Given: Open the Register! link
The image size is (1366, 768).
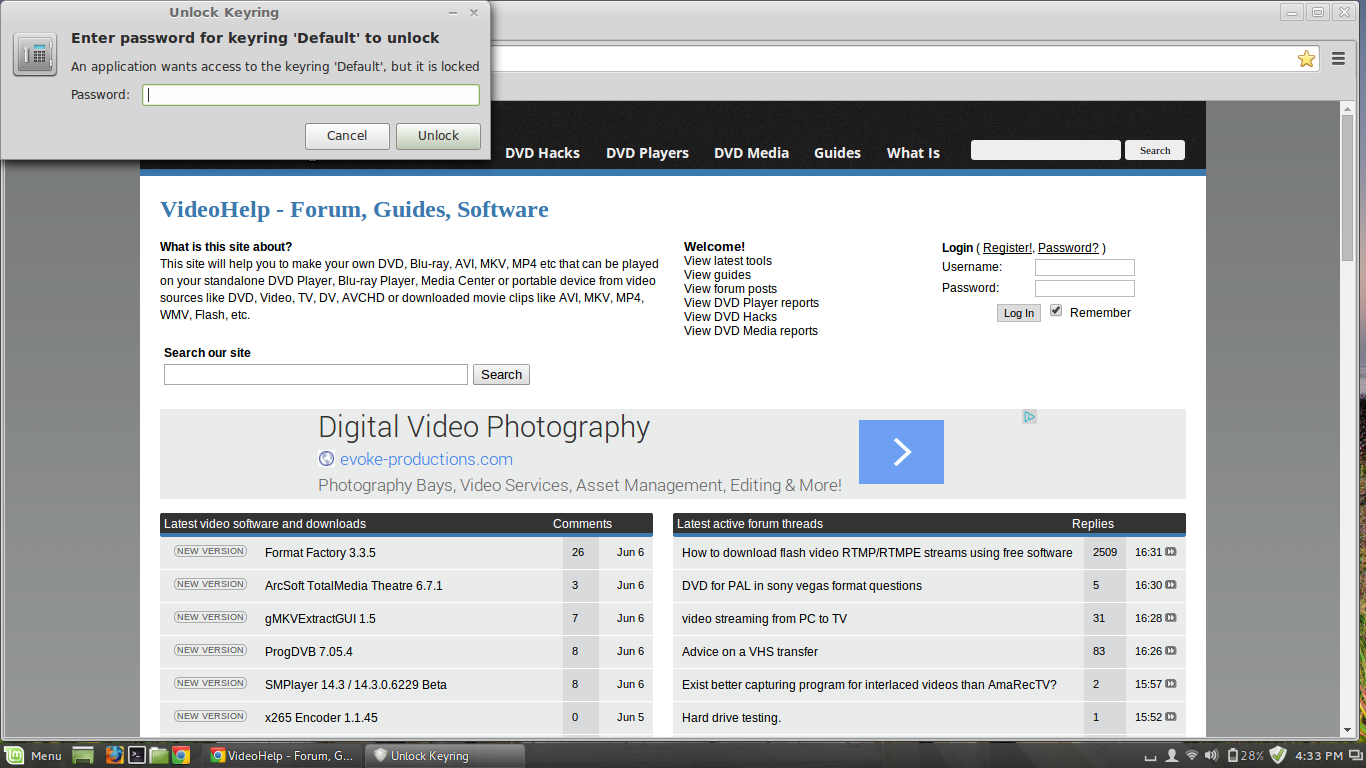Looking at the screenshot, I should tap(1007, 248).
